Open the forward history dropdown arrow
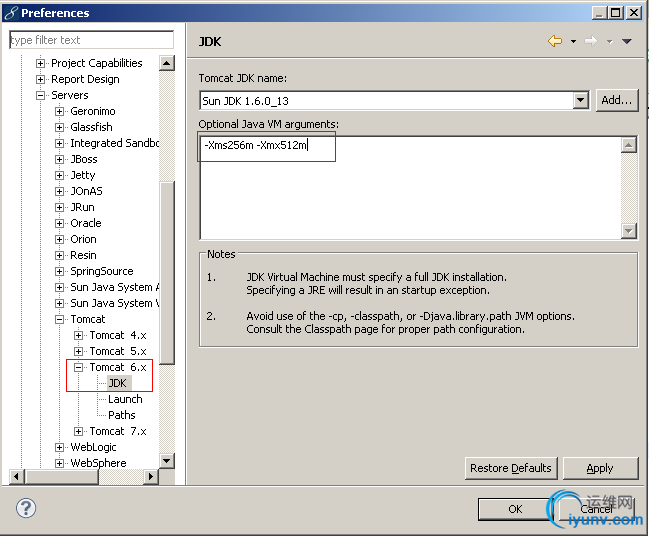The width and height of the screenshot is (649, 536). (x=609, y=41)
